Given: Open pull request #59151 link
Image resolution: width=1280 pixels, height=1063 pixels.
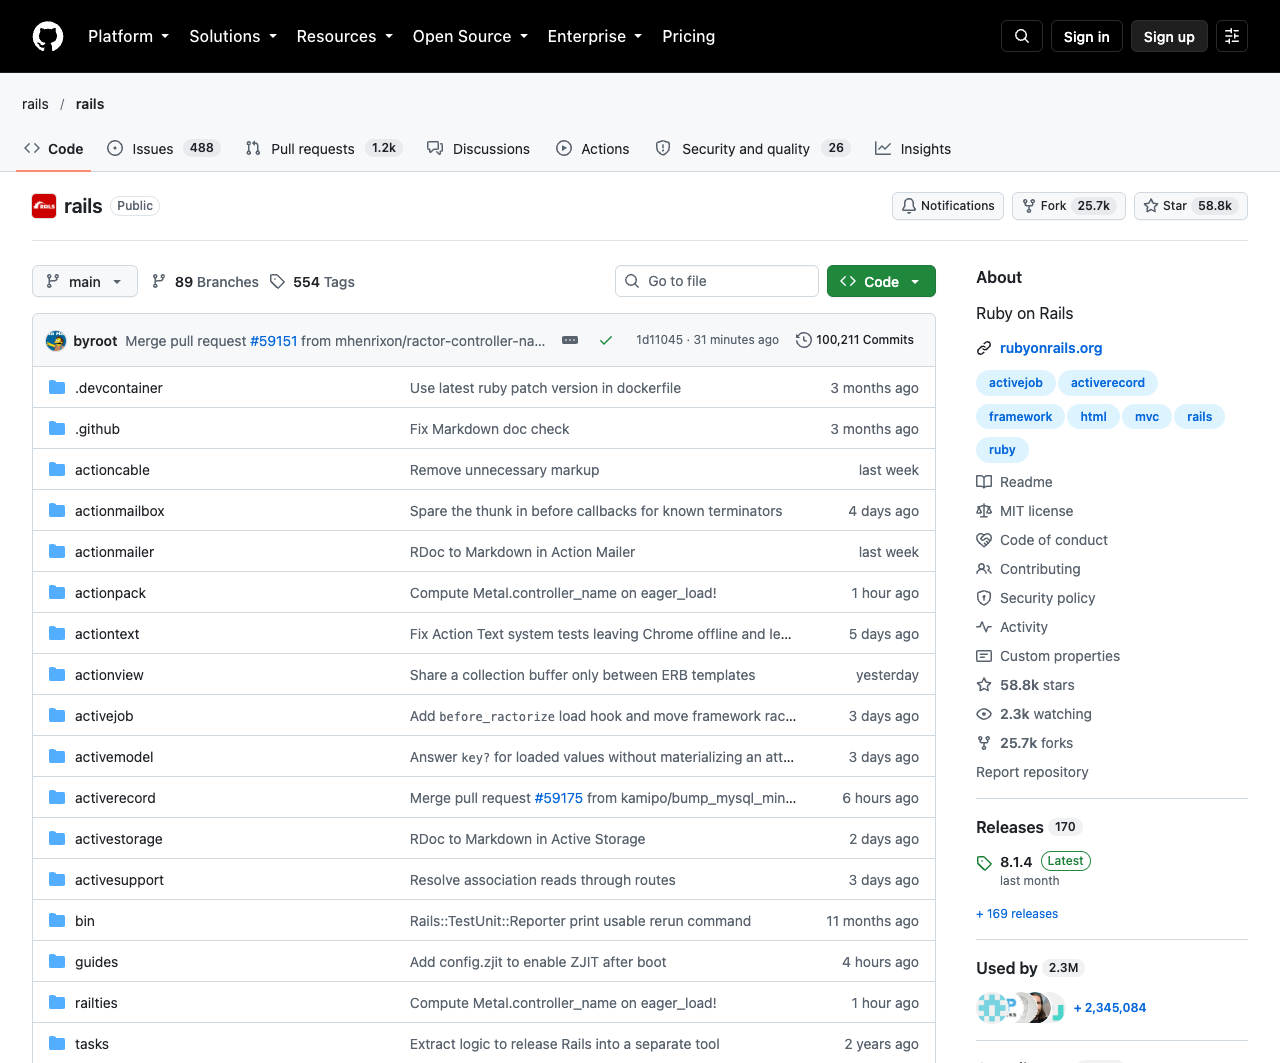Looking at the screenshot, I should [x=274, y=341].
